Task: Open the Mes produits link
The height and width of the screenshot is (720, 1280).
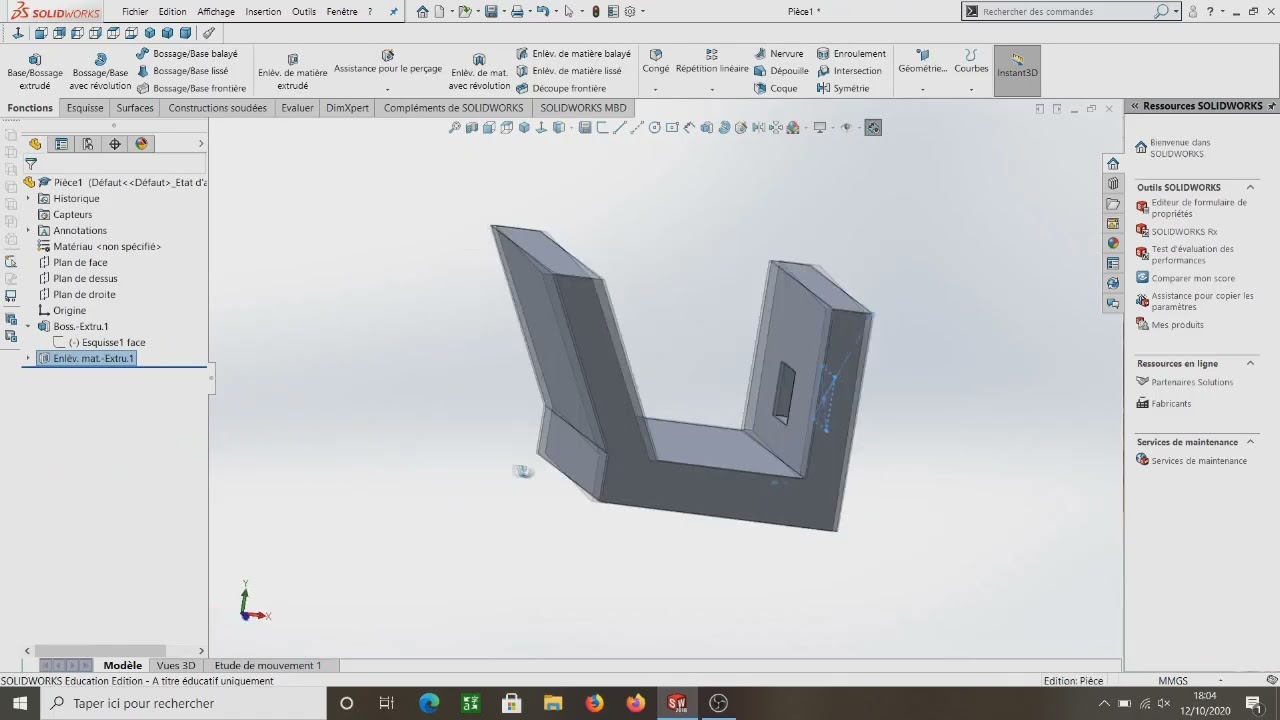Action: point(1177,324)
